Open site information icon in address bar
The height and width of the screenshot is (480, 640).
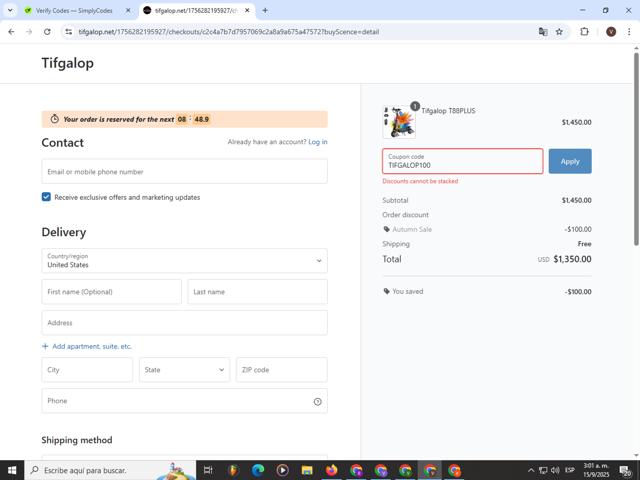coord(69,32)
